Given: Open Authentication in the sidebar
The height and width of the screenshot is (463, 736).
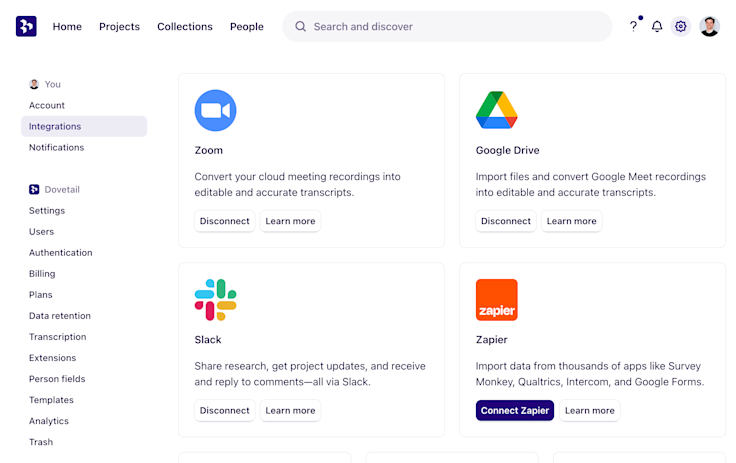Looking at the screenshot, I should click(x=61, y=253).
